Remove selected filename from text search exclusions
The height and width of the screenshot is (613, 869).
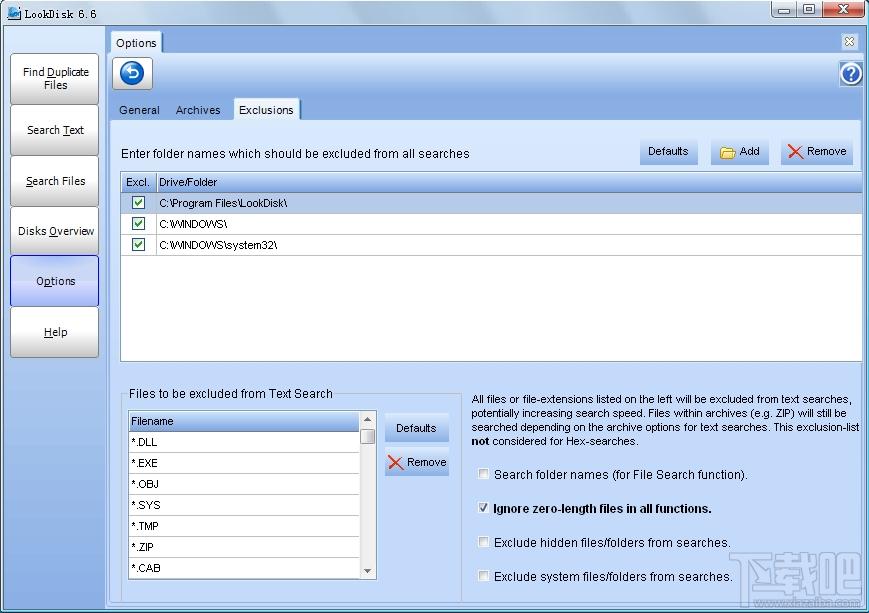[416, 462]
